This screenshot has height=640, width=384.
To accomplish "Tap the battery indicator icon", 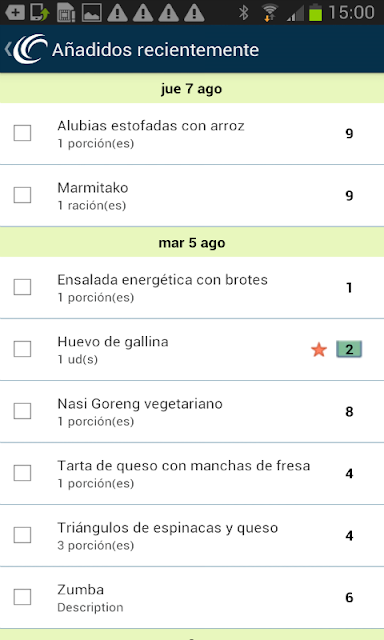I will 315,12.
